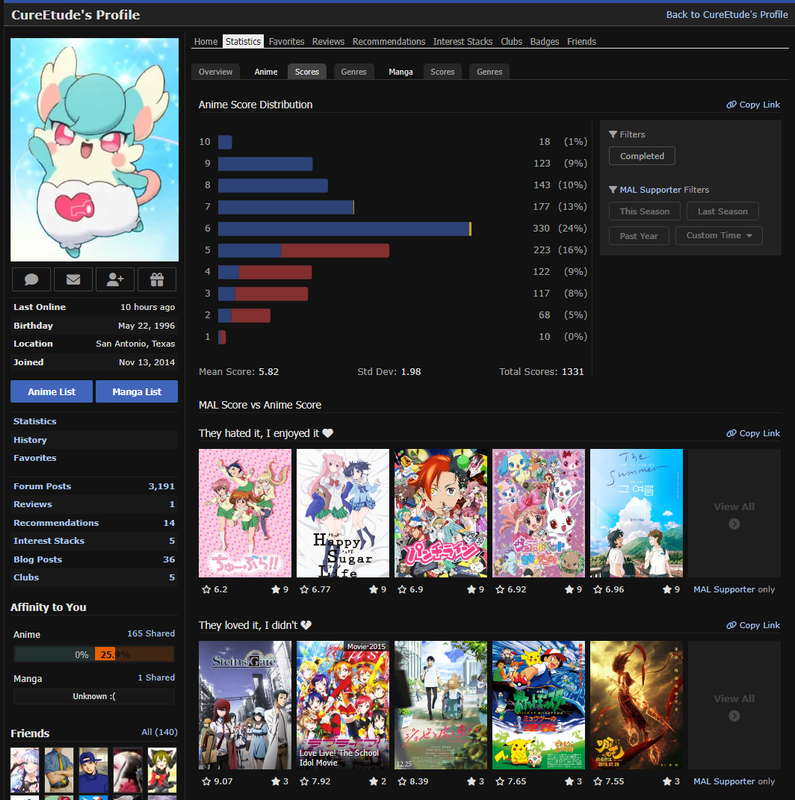The image size is (795, 800).
Task: Open Forum Posts link in sidebar
Action: [42, 486]
